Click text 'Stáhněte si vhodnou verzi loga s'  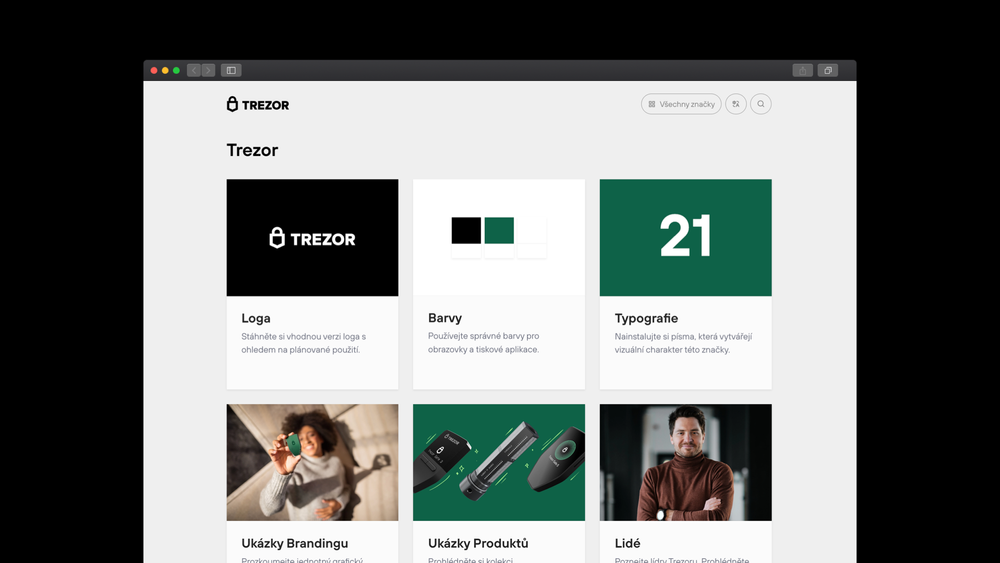[304, 336]
